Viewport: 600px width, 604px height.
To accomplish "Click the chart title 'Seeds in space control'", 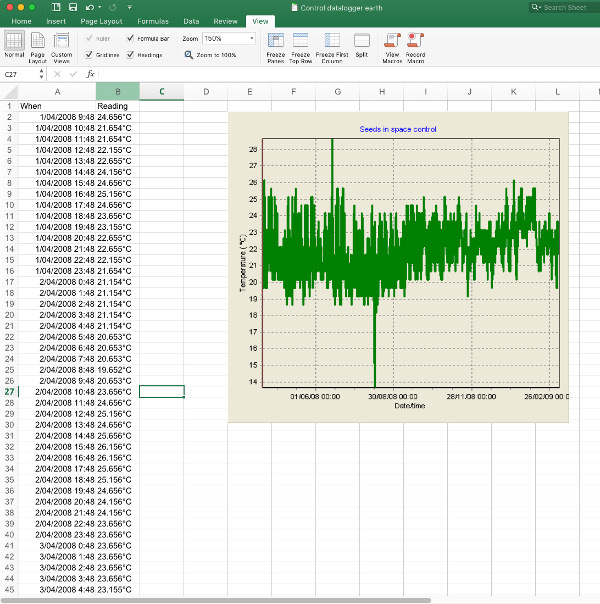I will pyautogui.click(x=397, y=129).
